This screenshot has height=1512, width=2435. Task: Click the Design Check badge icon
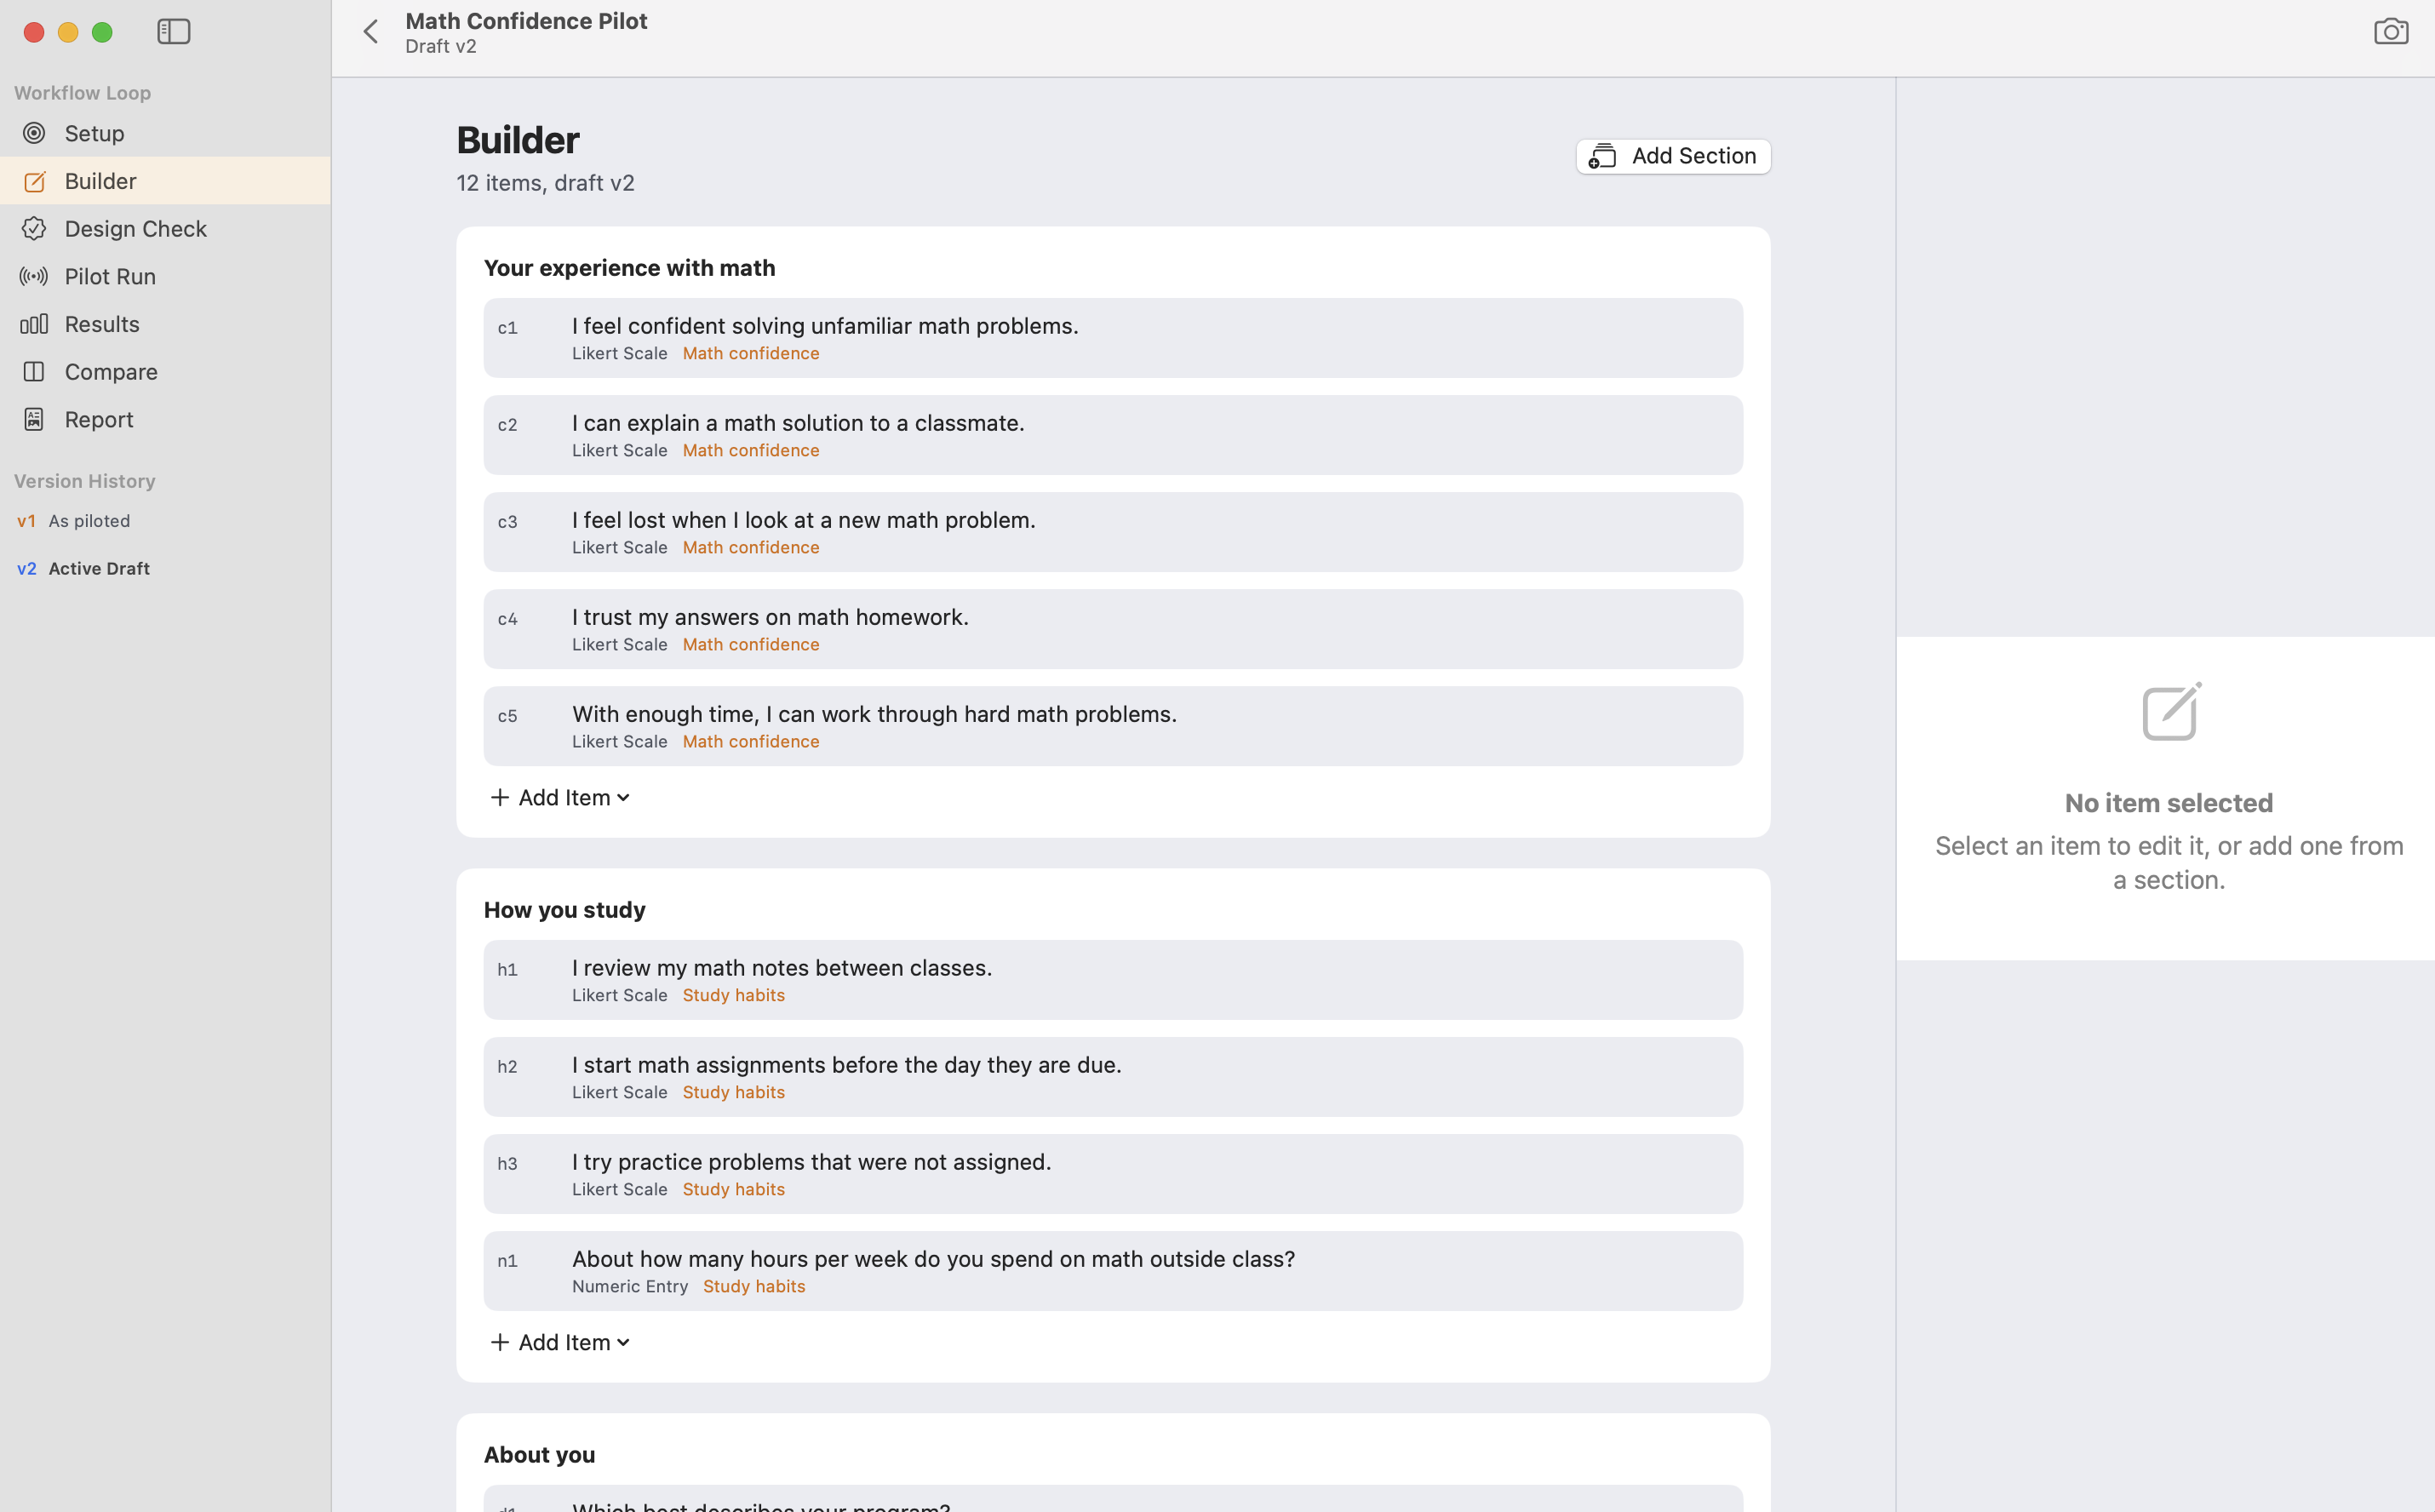(x=34, y=229)
